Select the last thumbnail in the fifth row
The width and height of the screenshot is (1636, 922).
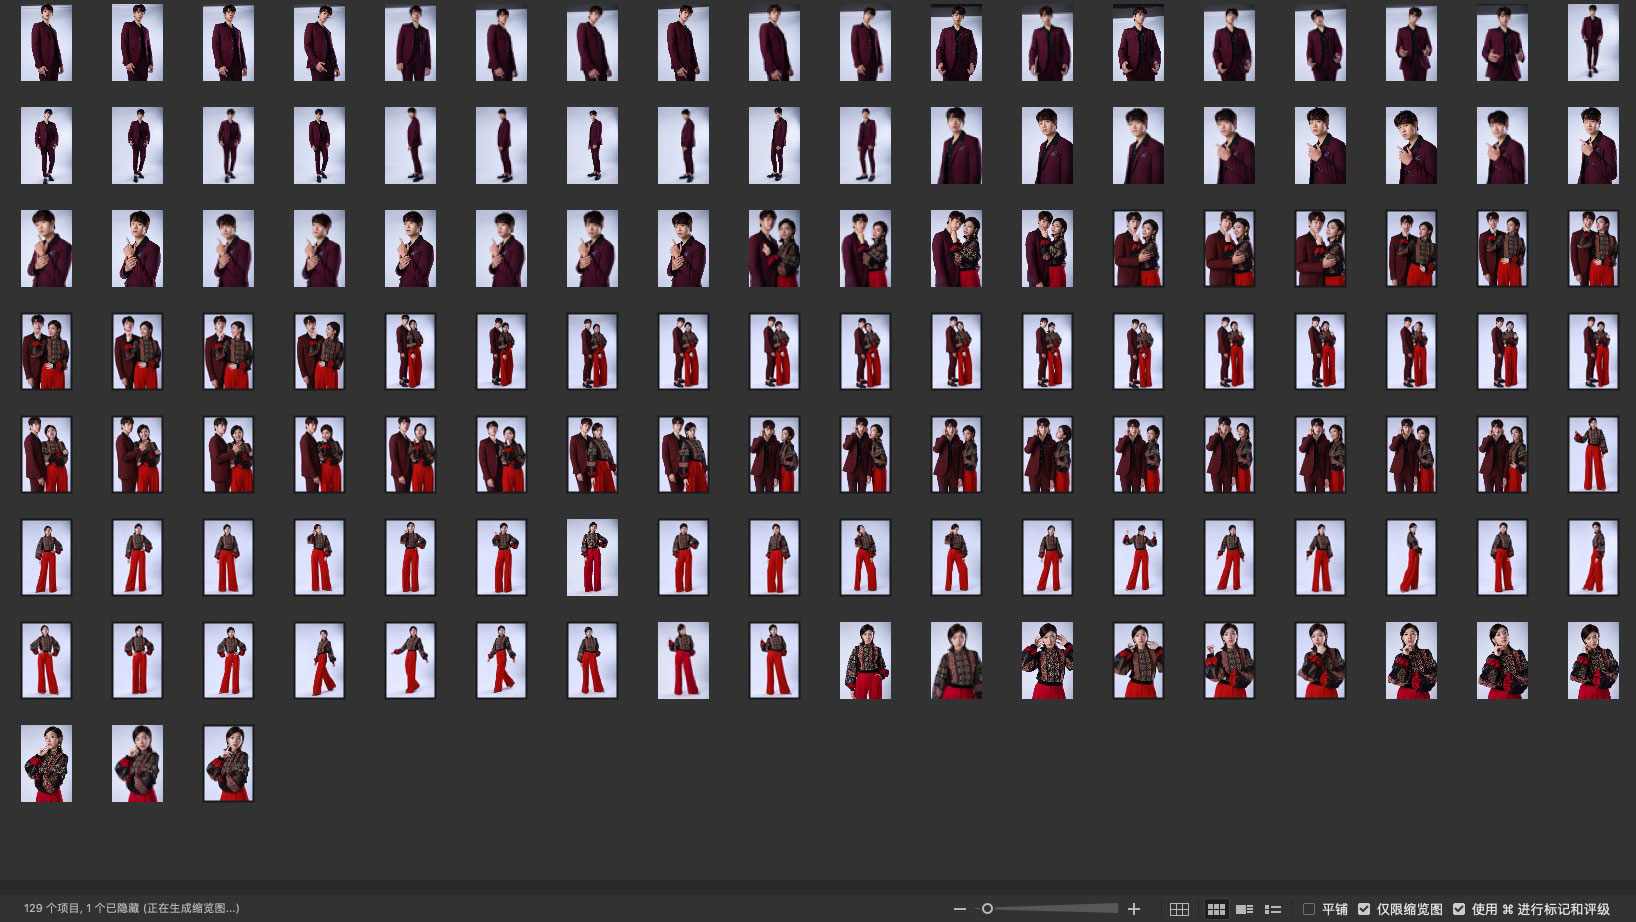[1592, 455]
